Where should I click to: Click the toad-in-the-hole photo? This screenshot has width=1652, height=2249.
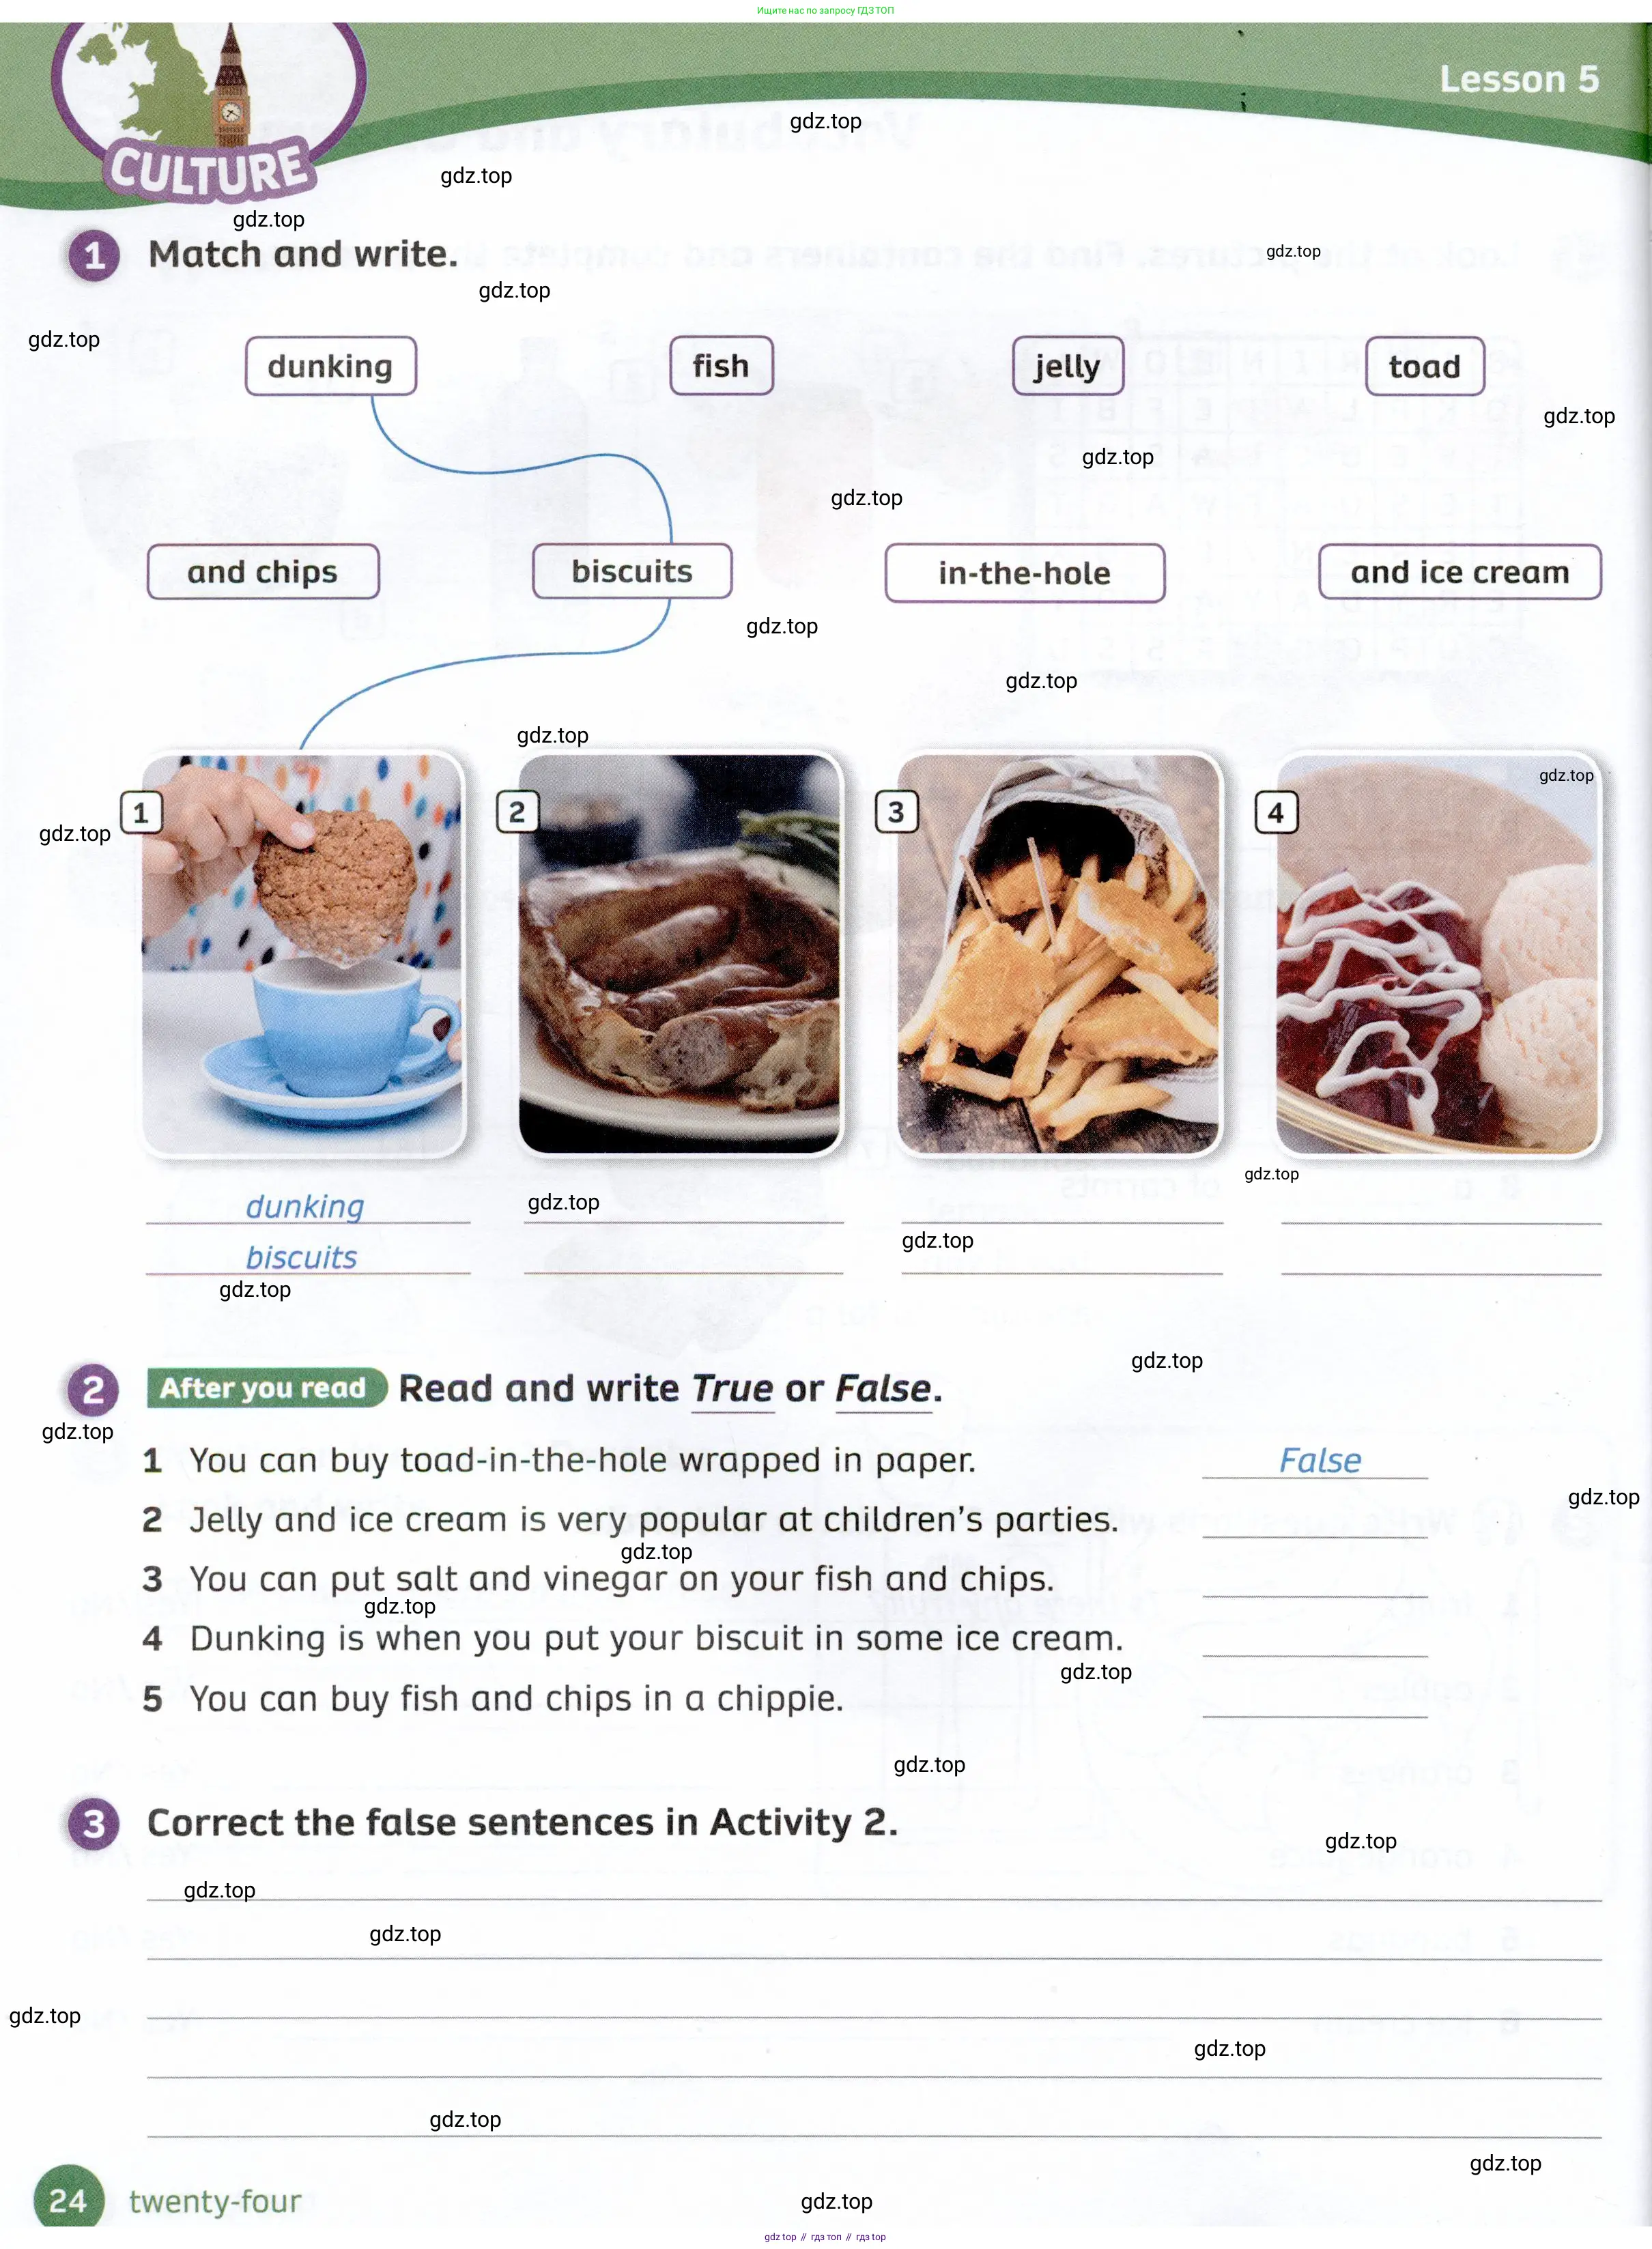(x=680, y=954)
